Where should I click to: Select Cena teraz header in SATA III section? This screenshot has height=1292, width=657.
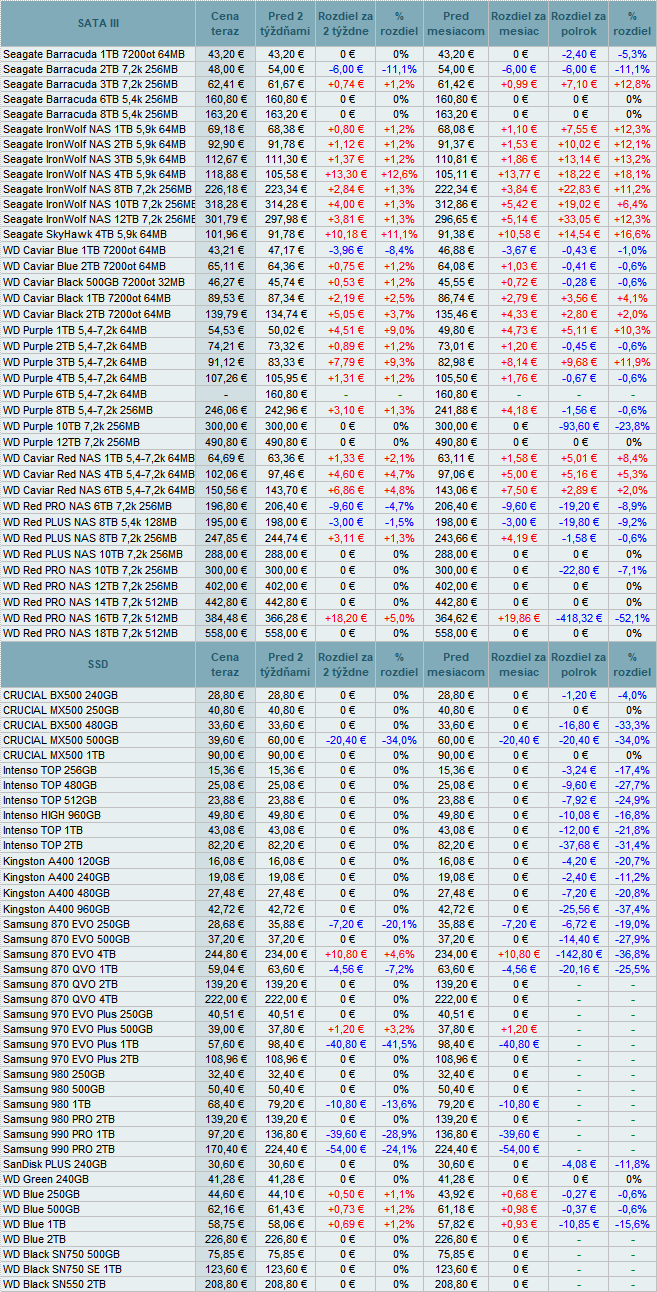(225, 24)
